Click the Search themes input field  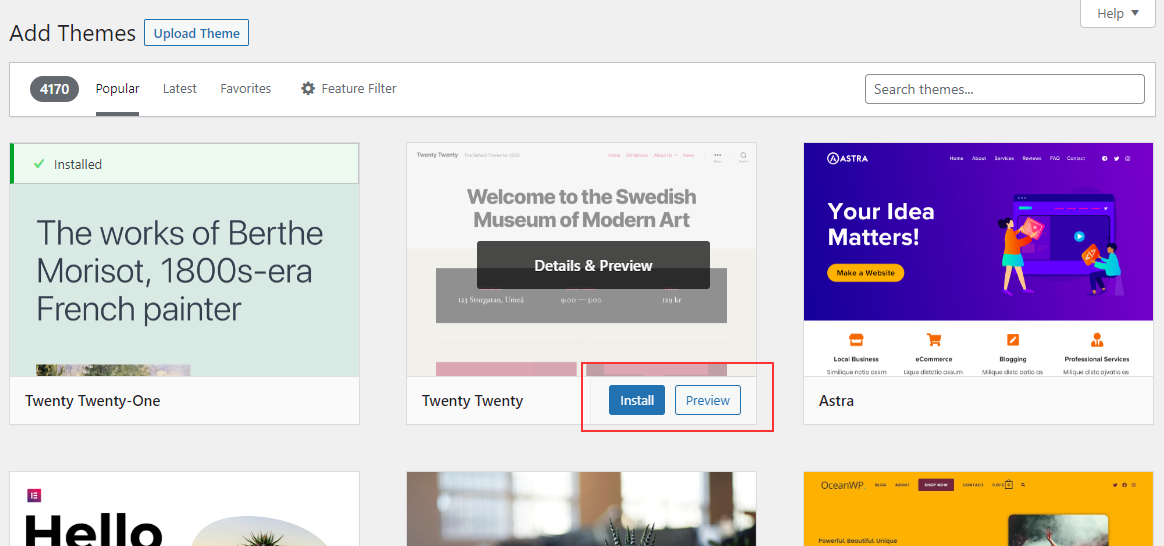click(x=1004, y=89)
